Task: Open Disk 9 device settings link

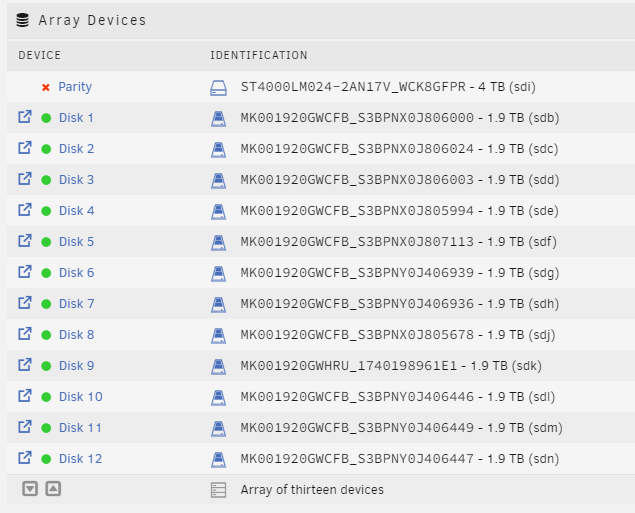Action: [x=77, y=366]
